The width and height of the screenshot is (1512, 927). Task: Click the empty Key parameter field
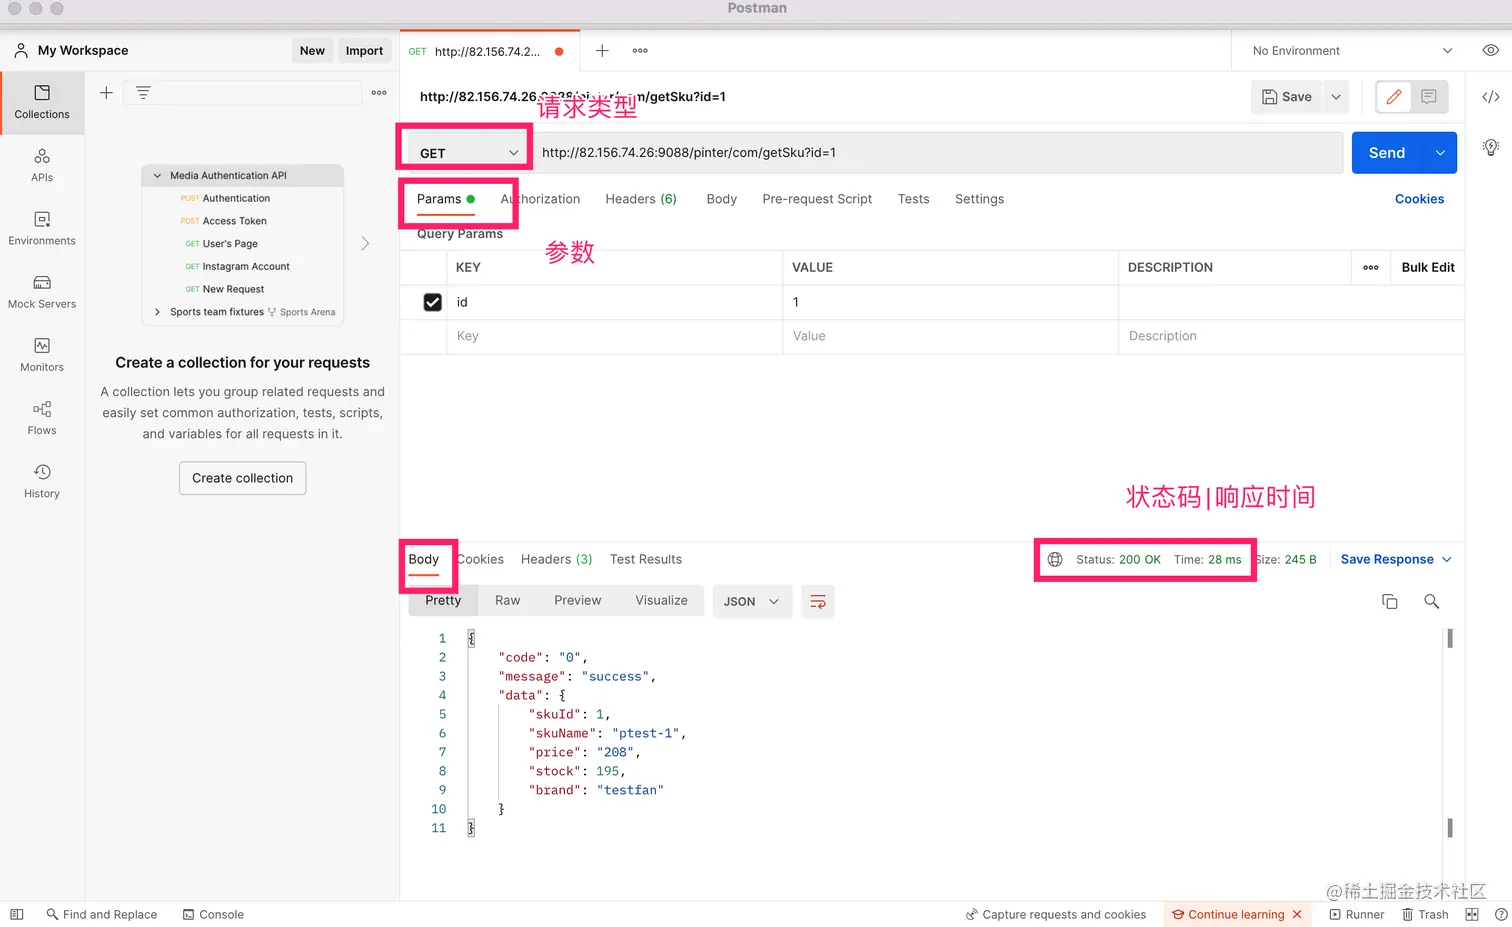click(614, 336)
